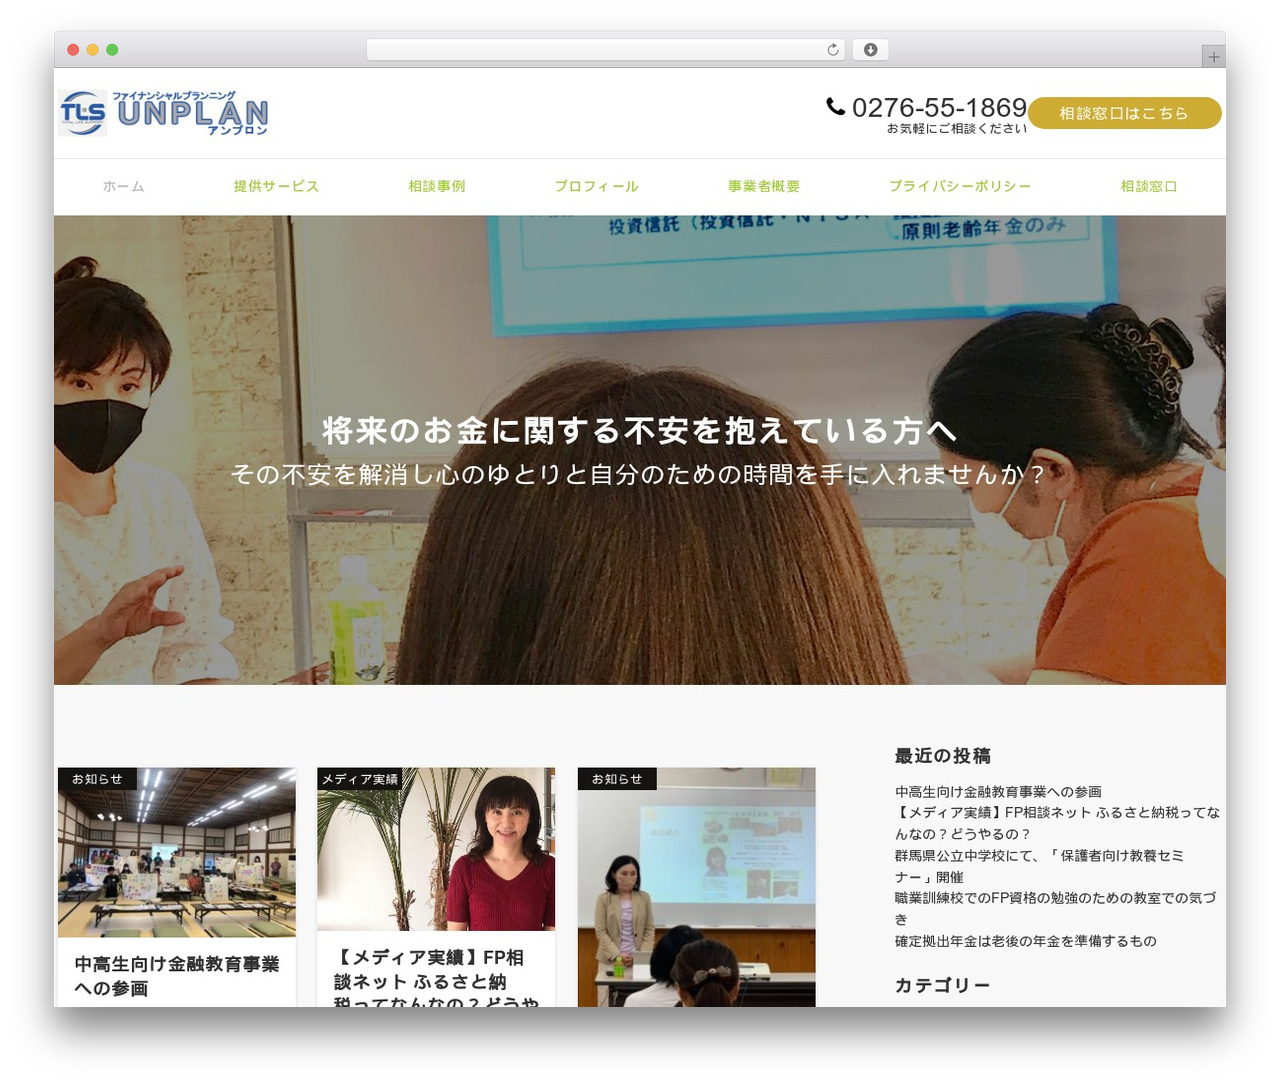
Task: Open the プライバシーポリシー menu item
Action: click(x=960, y=186)
